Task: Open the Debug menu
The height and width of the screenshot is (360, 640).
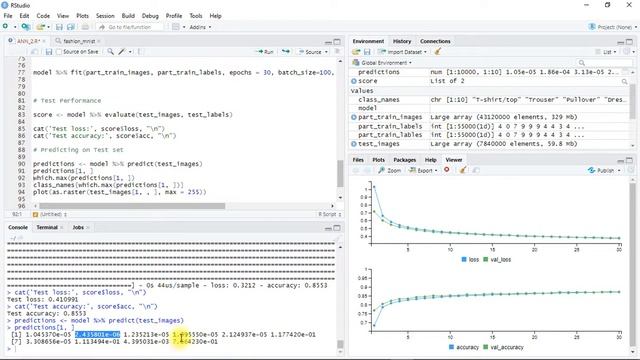Action: point(150,16)
